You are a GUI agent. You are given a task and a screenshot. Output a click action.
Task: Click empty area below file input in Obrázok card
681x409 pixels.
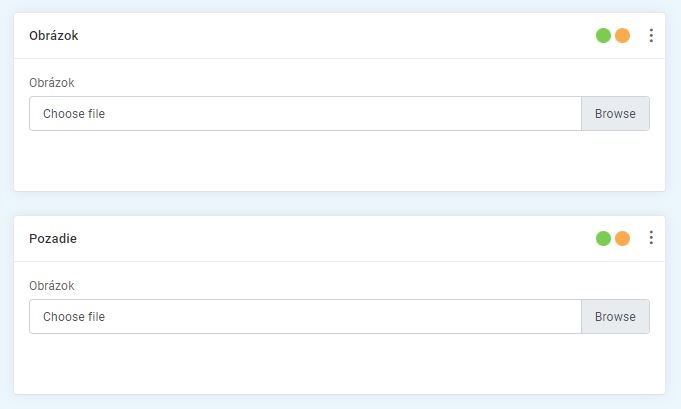(339, 162)
